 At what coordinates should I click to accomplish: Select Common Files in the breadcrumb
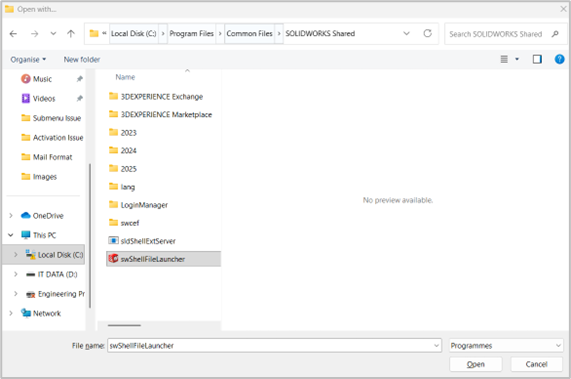[249, 33]
